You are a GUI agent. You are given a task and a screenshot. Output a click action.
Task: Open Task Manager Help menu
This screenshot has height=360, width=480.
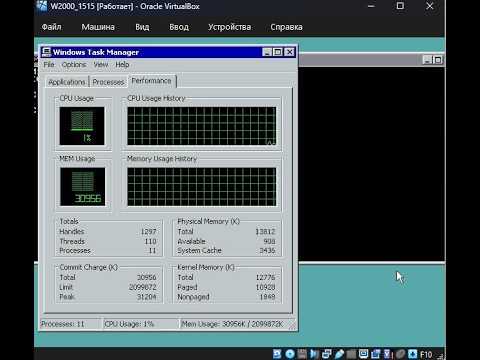(x=122, y=65)
